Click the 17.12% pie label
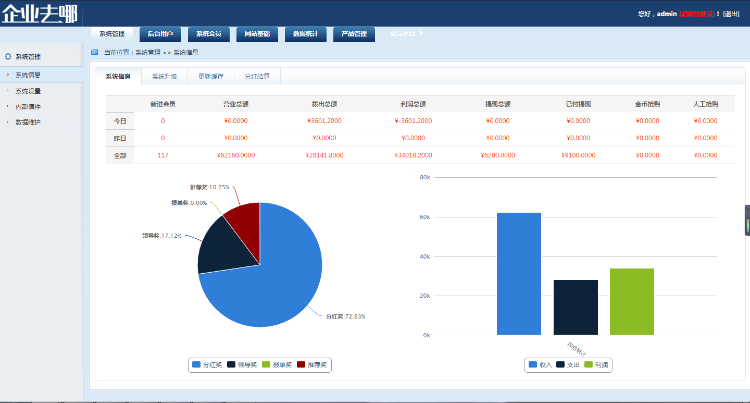Image resolution: width=750 pixels, height=403 pixels. (x=162, y=236)
